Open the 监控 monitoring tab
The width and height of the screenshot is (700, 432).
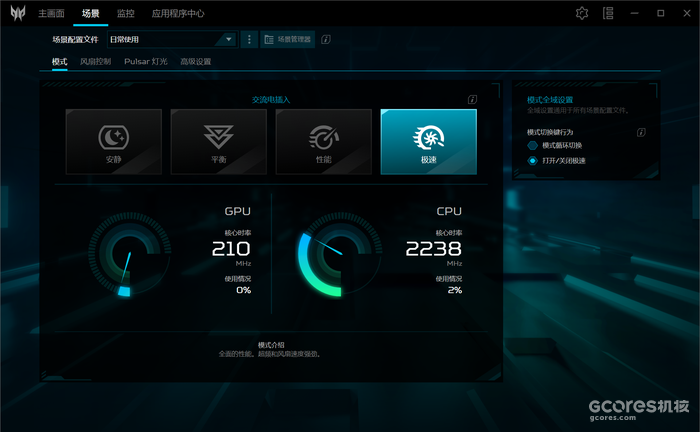125,14
